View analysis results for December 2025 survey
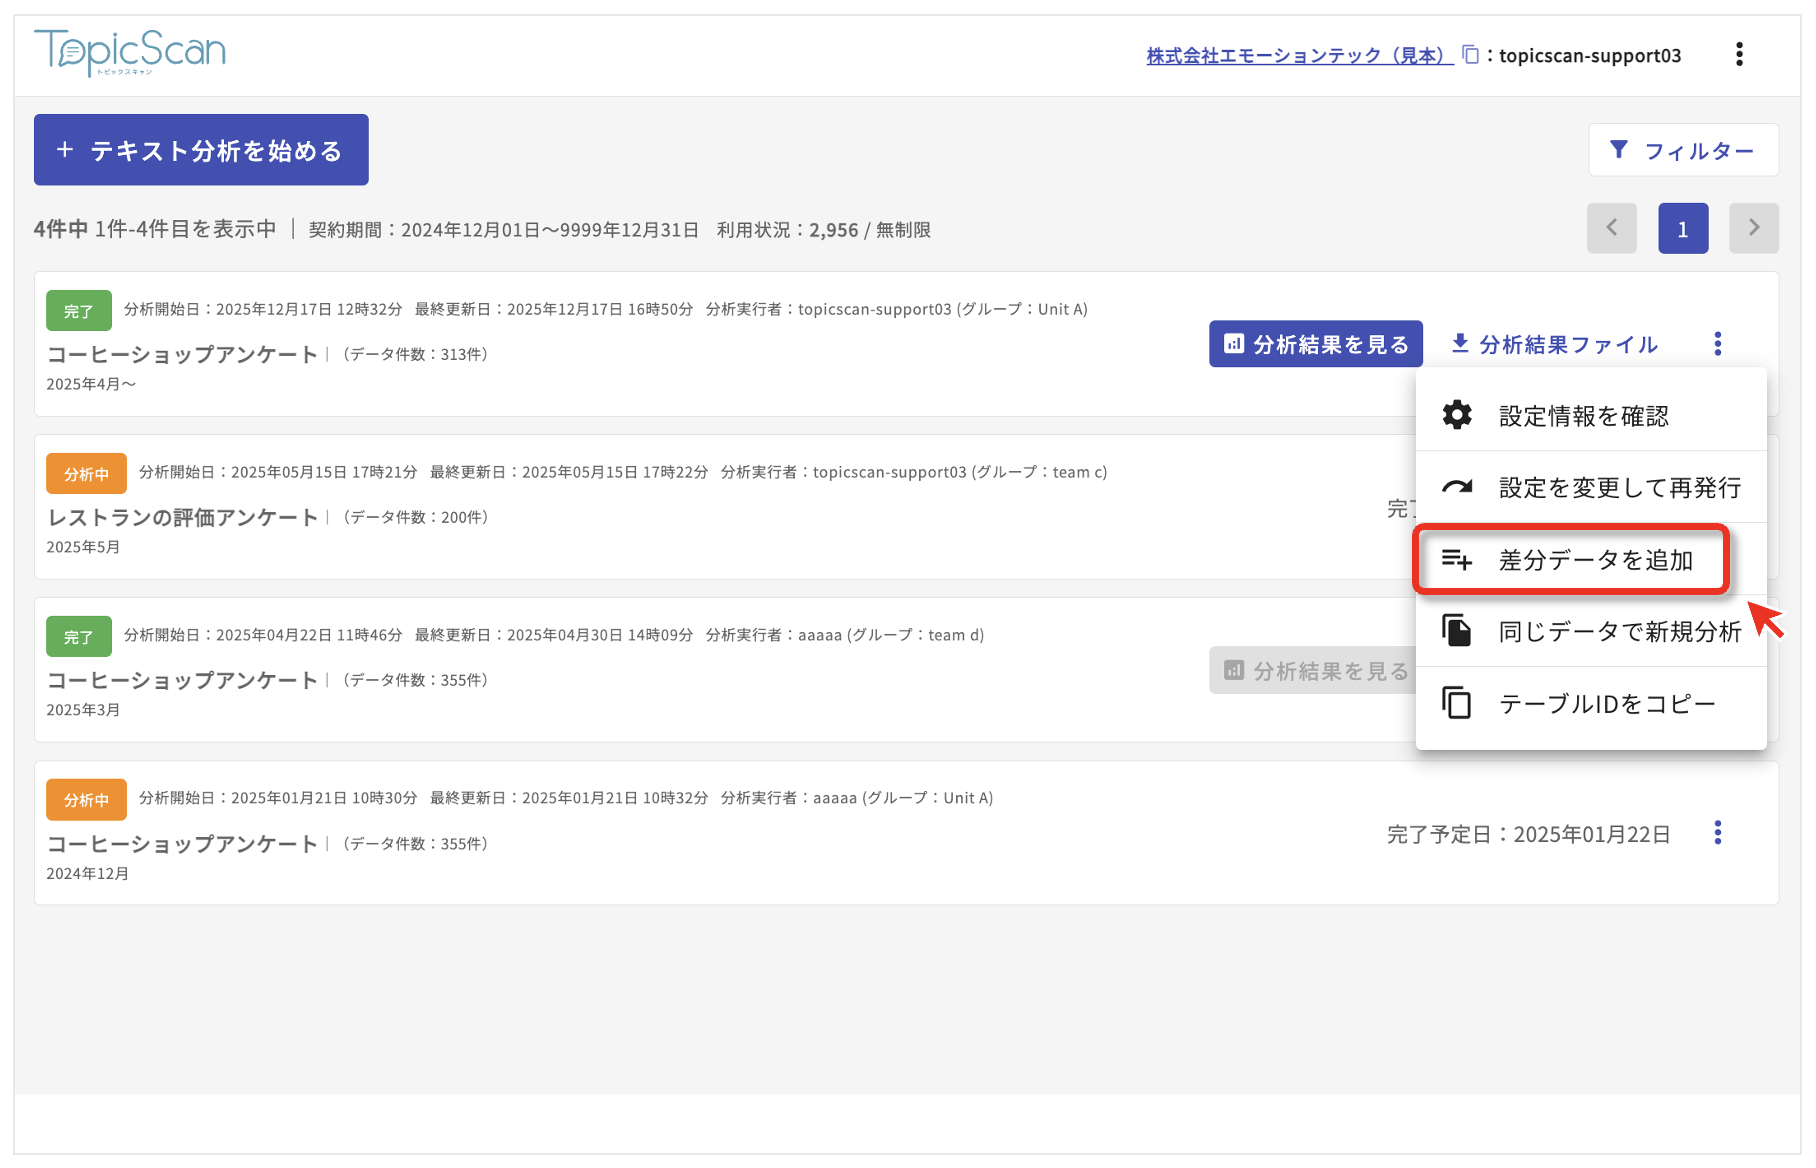 point(1315,344)
